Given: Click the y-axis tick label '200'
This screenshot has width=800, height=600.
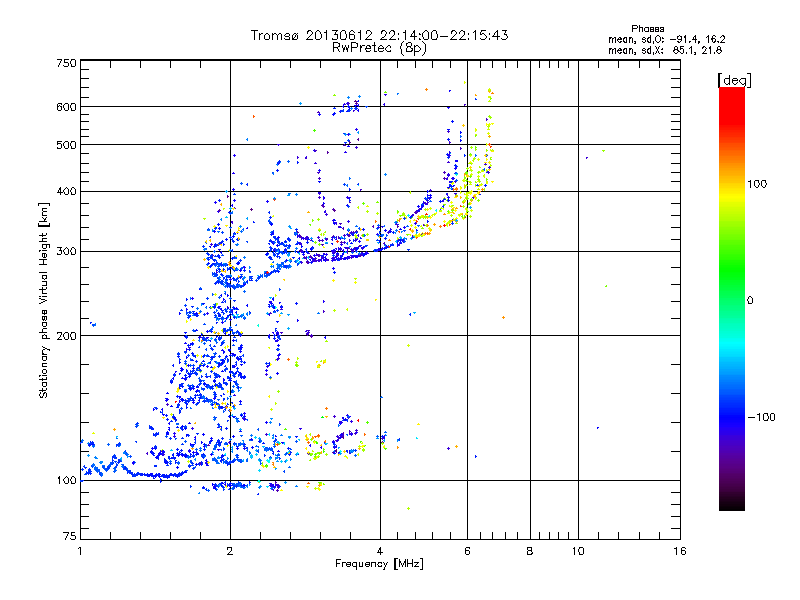Looking at the screenshot, I should point(66,336).
